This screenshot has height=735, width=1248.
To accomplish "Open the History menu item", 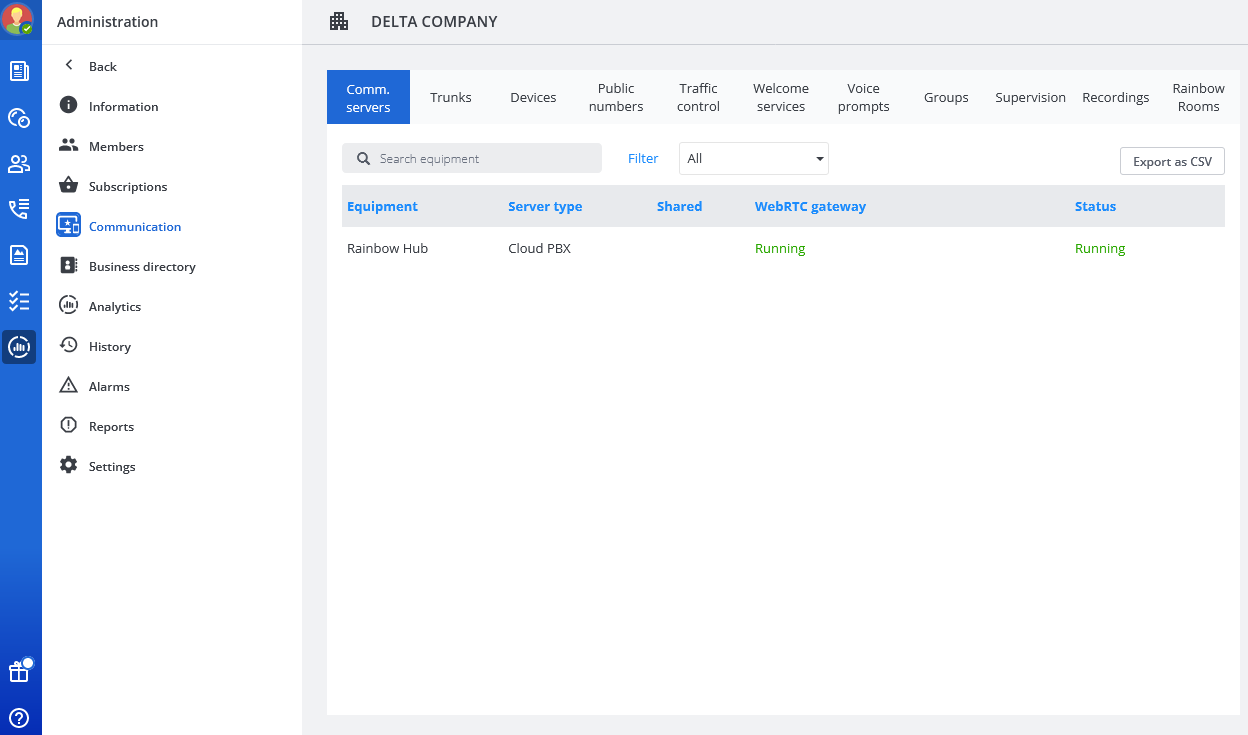I will (109, 347).
